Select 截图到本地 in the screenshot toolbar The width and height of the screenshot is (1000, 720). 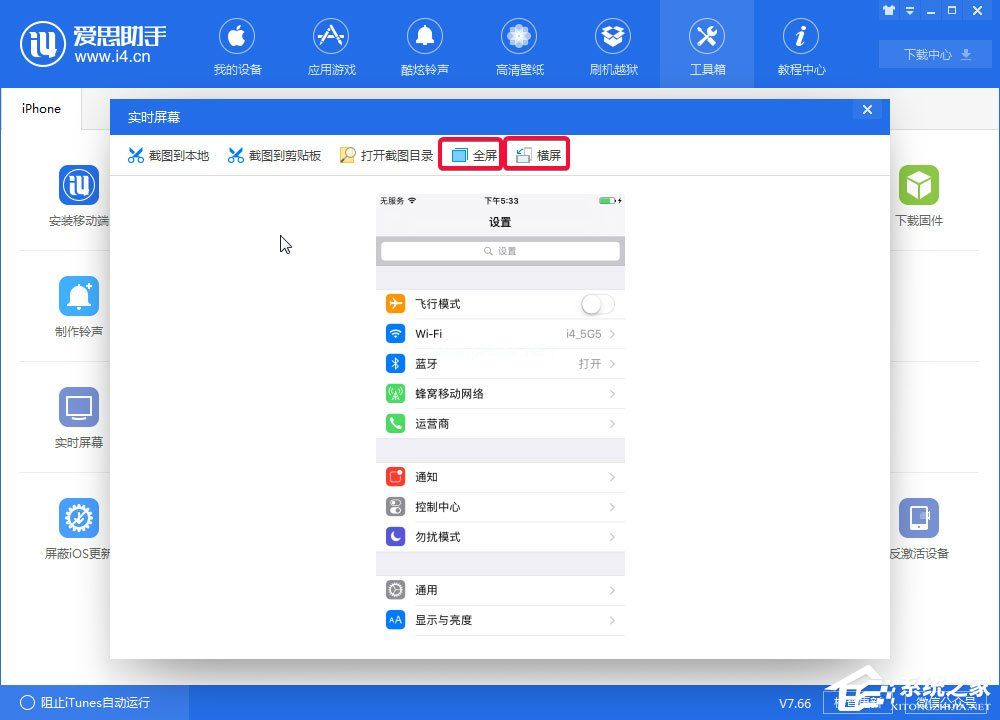pos(168,155)
